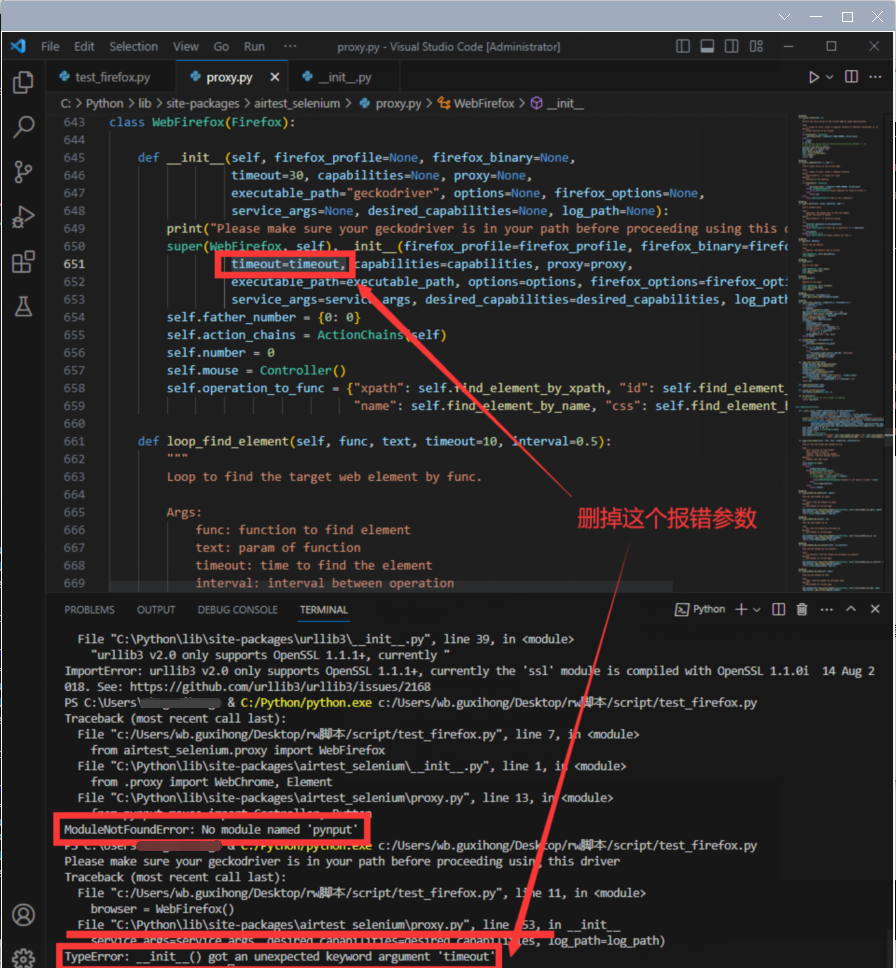The height and width of the screenshot is (968, 896).
Task: Open terminal panel More Actions ellipsis
Action: point(827,609)
